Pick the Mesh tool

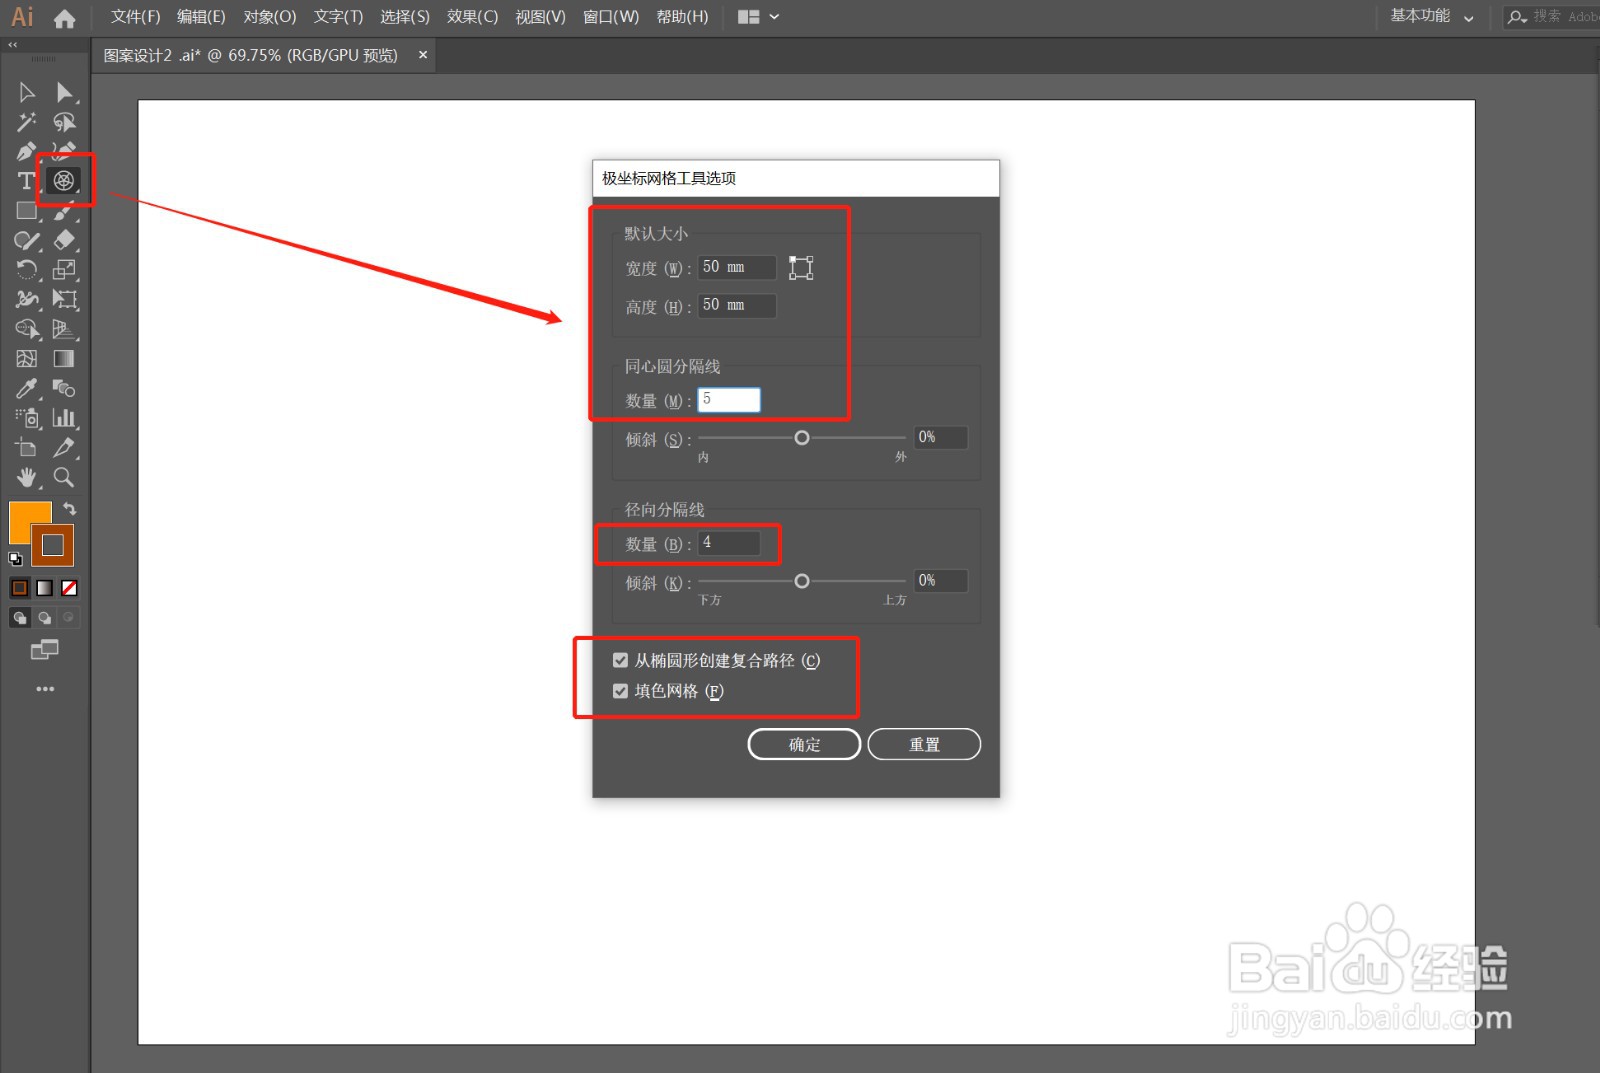[27, 358]
